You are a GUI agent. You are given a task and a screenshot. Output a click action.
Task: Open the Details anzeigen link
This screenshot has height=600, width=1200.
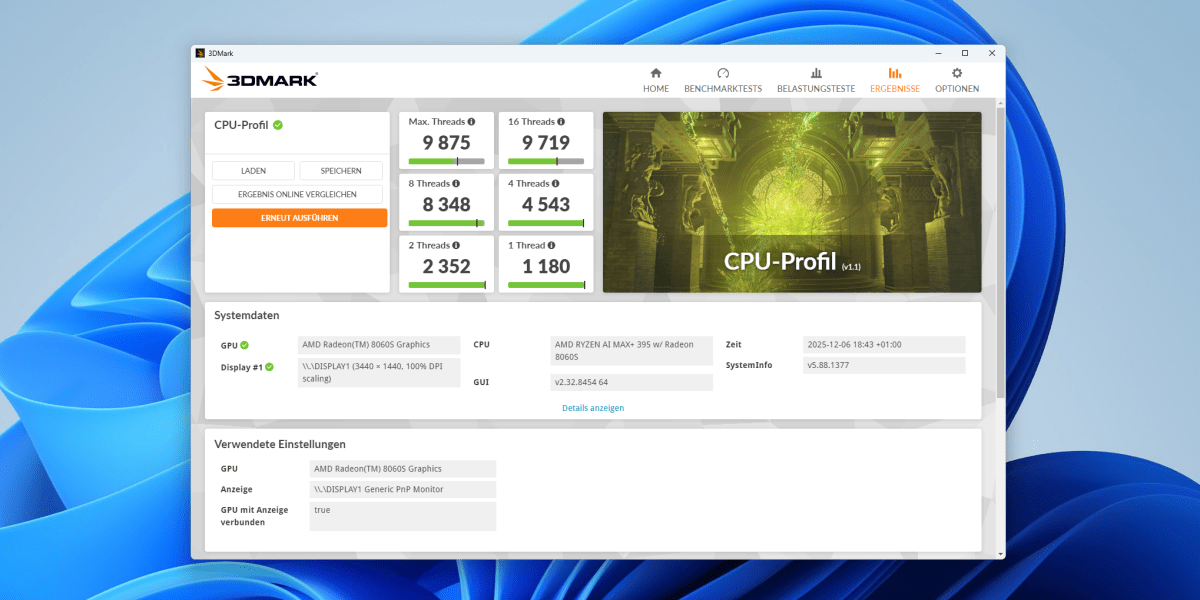tap(593, 407)
